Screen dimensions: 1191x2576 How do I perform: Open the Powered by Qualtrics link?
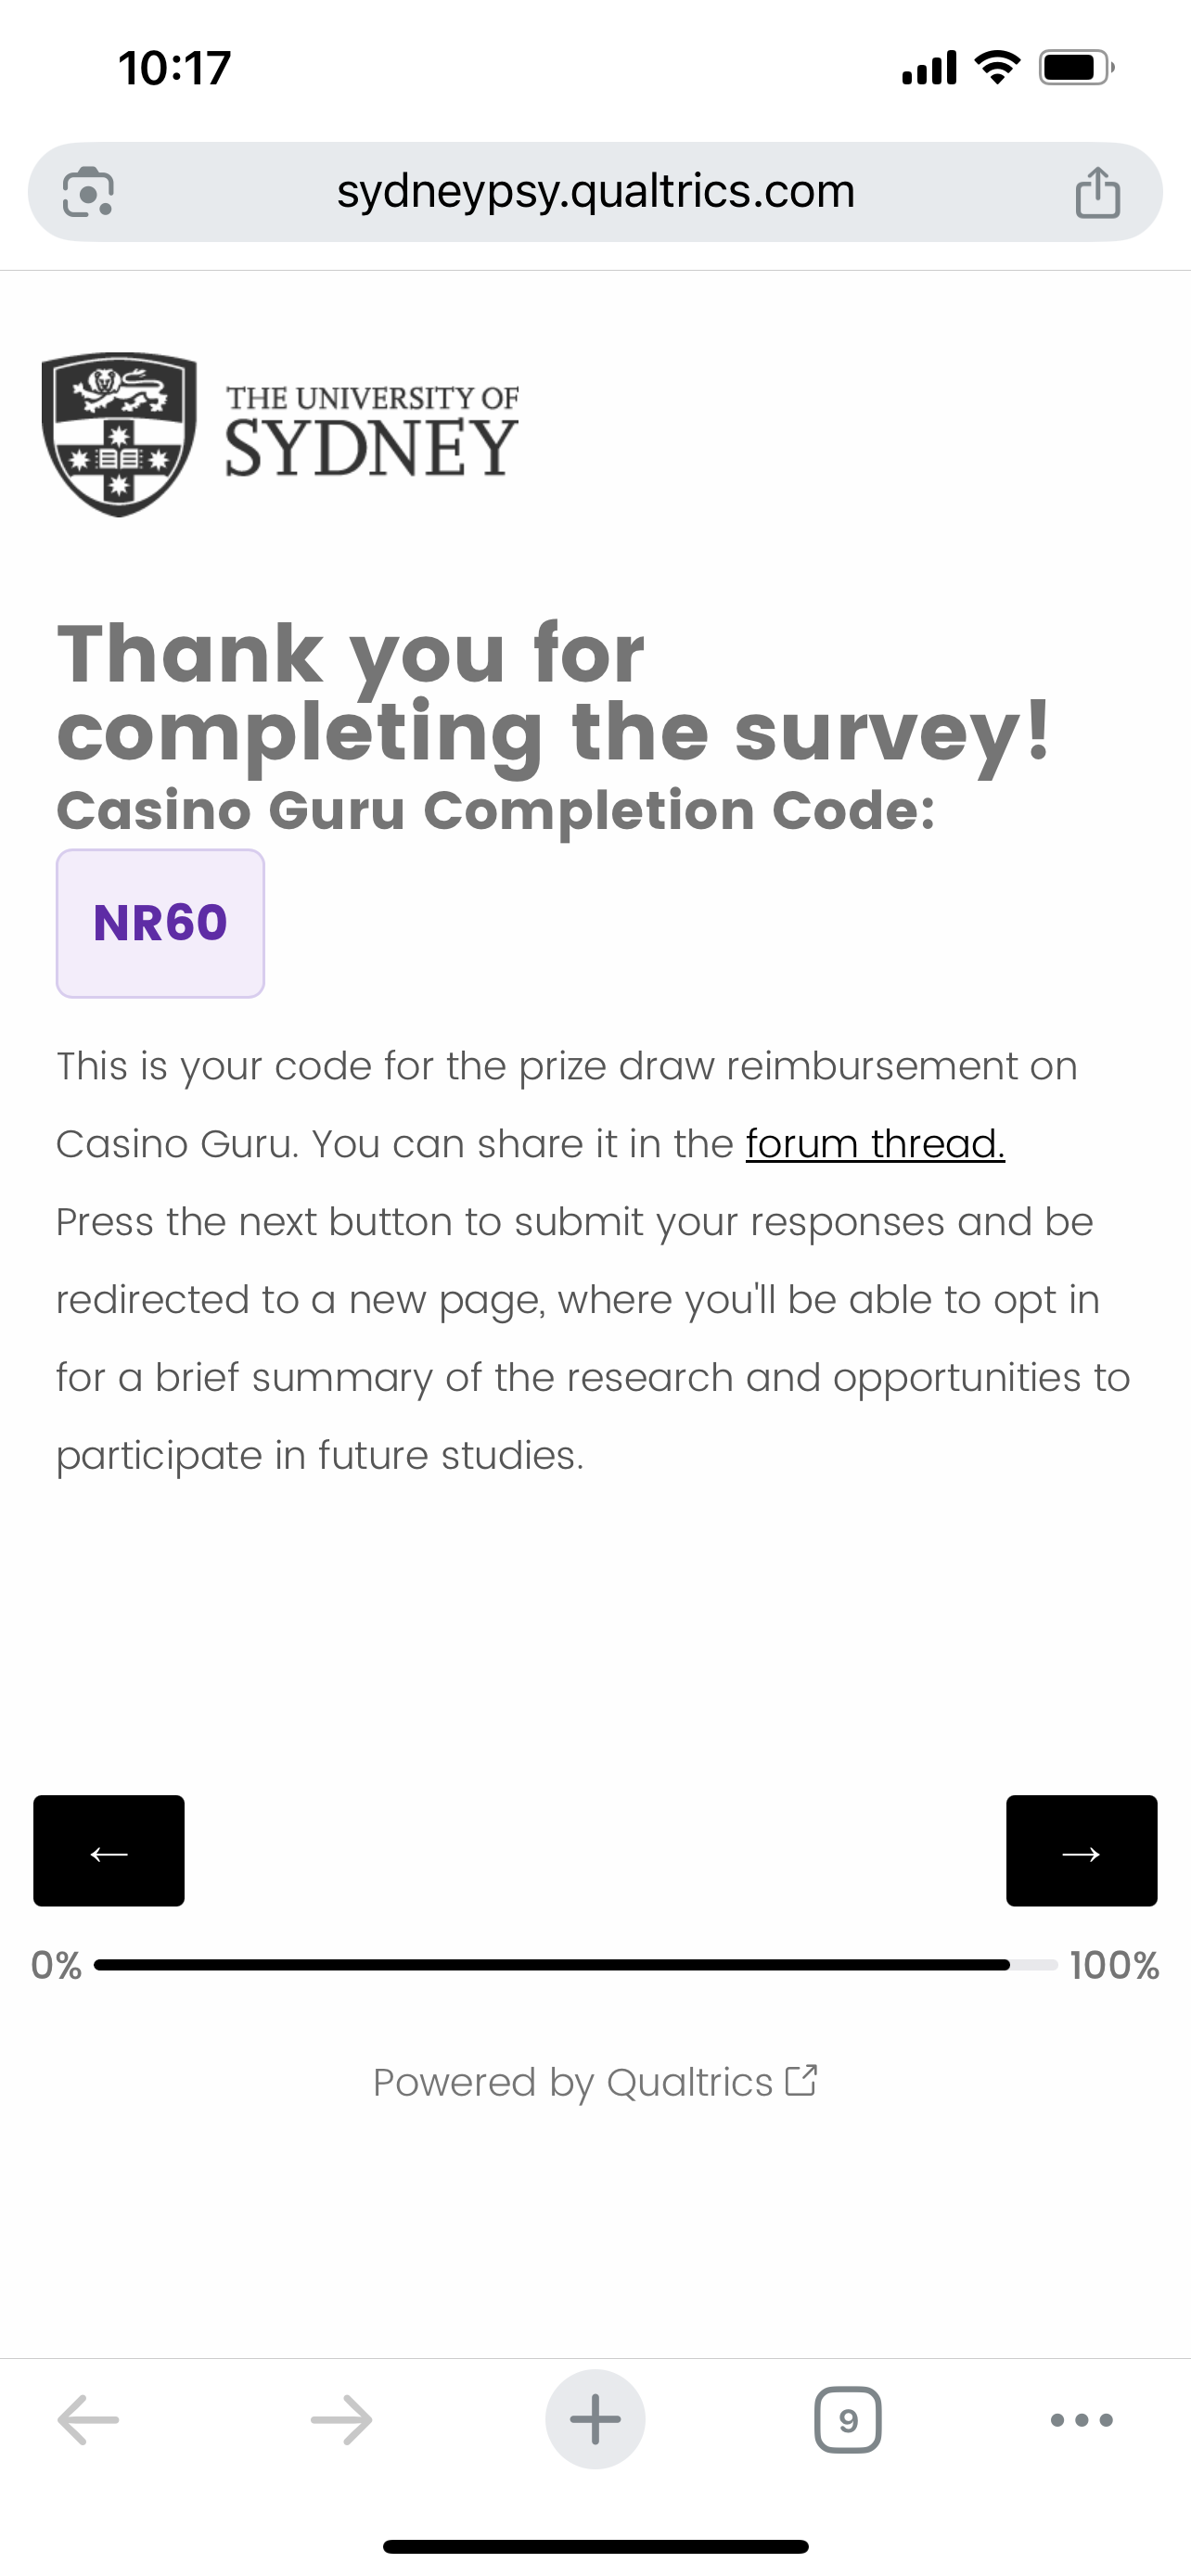[573, 2082]
